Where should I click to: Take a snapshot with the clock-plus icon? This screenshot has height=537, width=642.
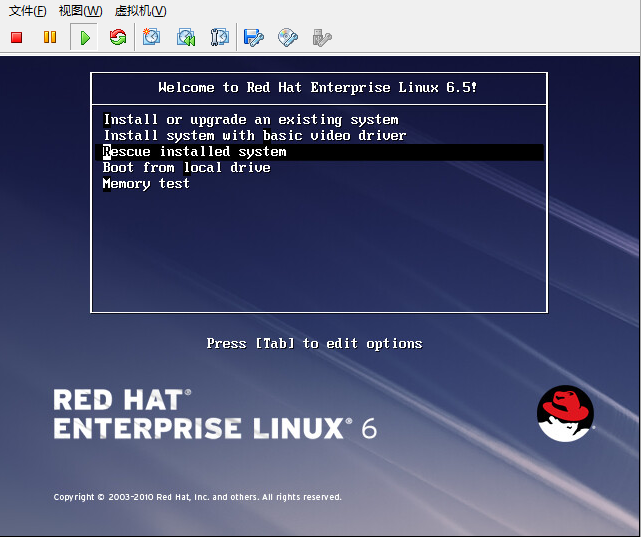(x=151, y=37)
